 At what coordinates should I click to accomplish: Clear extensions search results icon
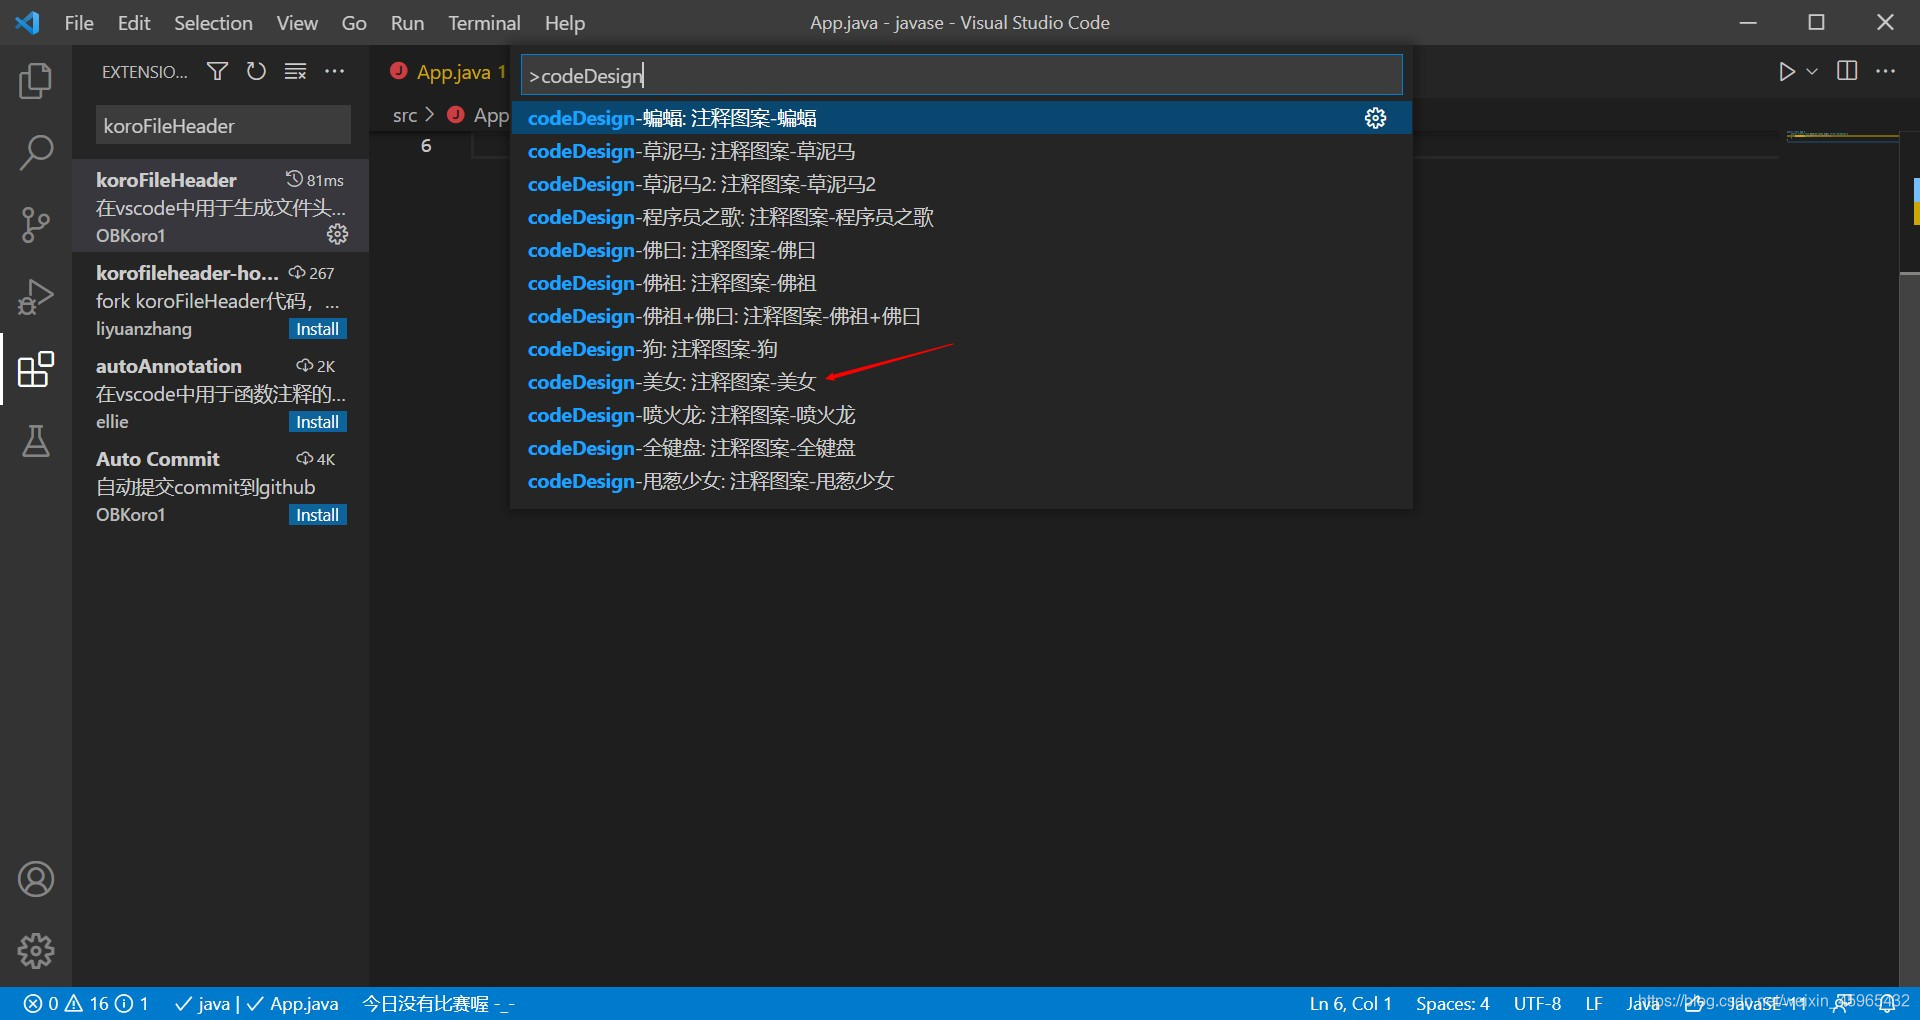pos(295,71)
